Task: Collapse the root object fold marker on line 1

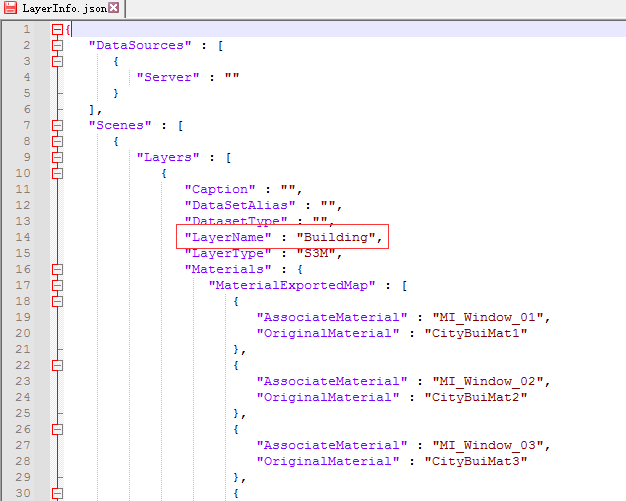Action: [x=57, y=29]
